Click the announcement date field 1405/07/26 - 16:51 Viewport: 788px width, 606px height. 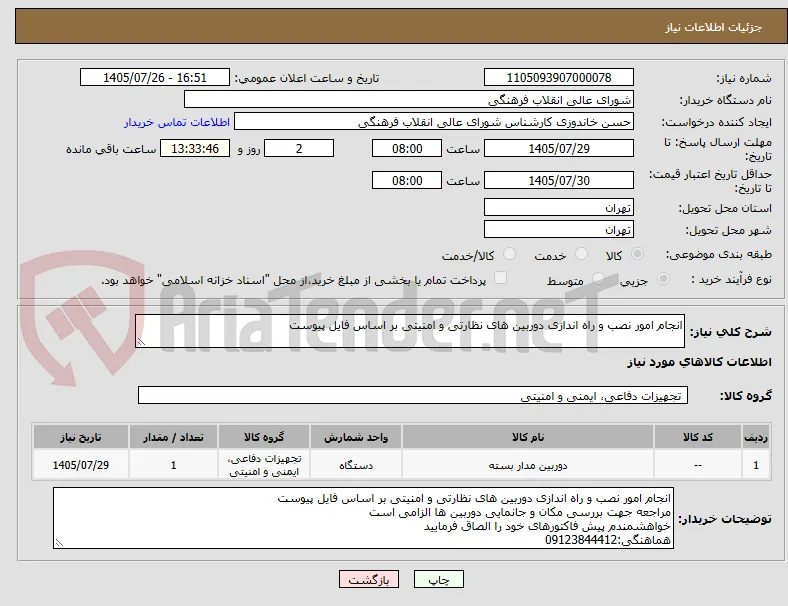[155, 78]
